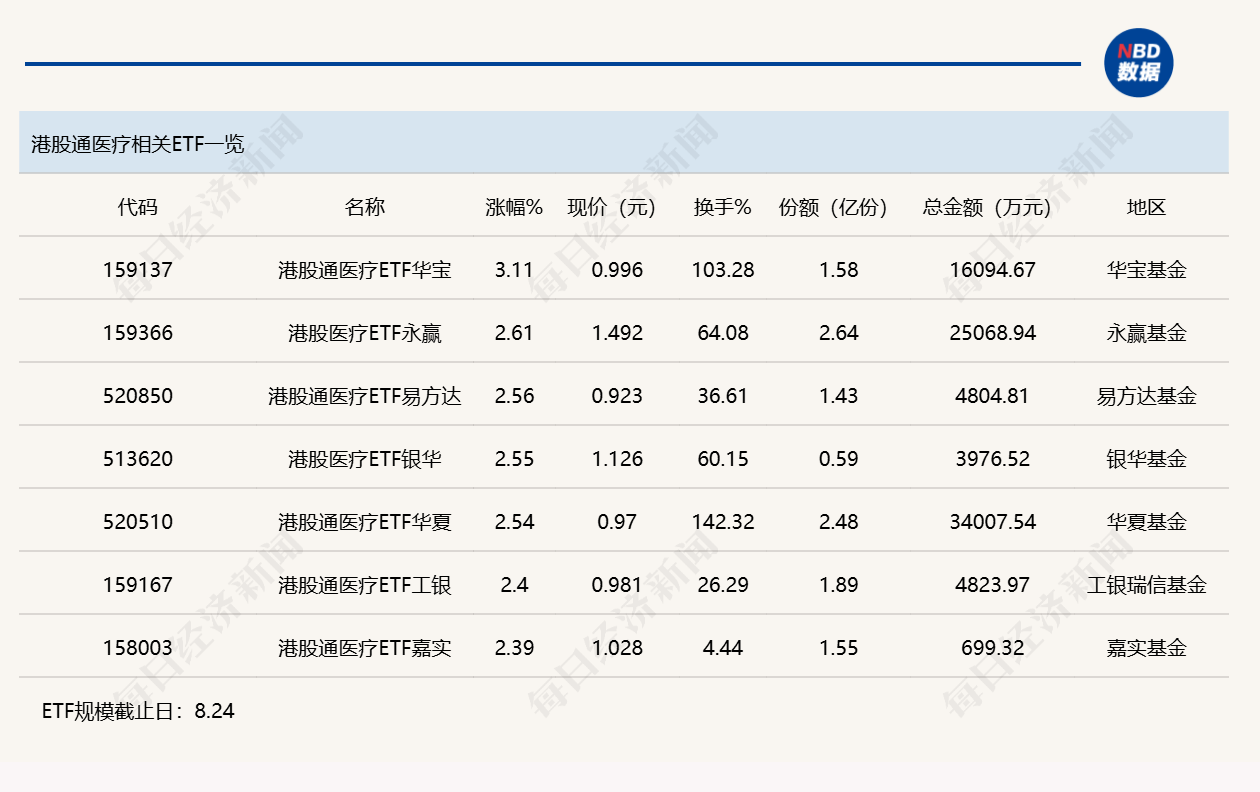Select code cell 520510
1260x792 pixels.
[138, 522]
